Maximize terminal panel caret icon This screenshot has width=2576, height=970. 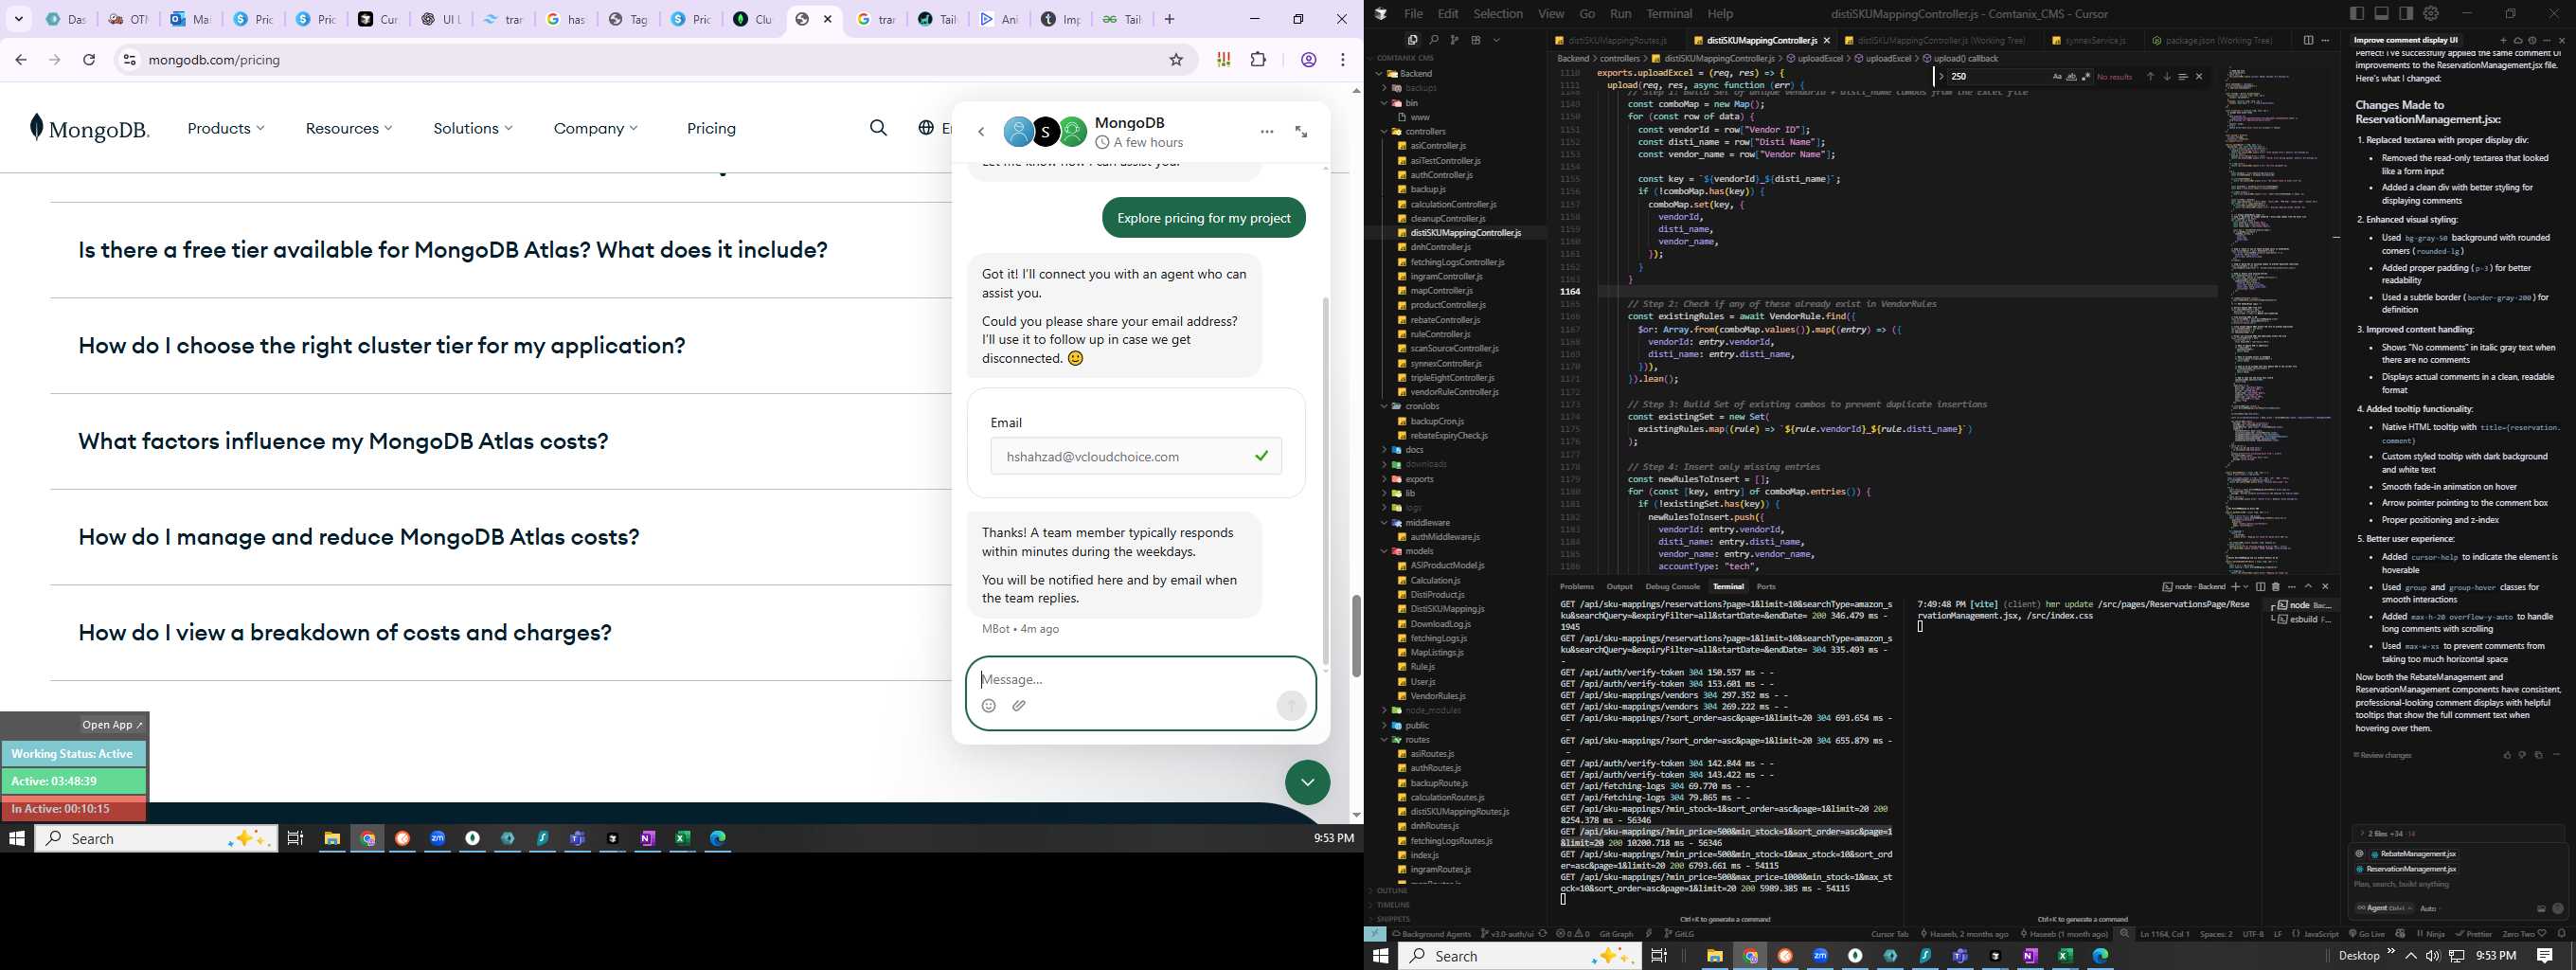coord(2309,587)
